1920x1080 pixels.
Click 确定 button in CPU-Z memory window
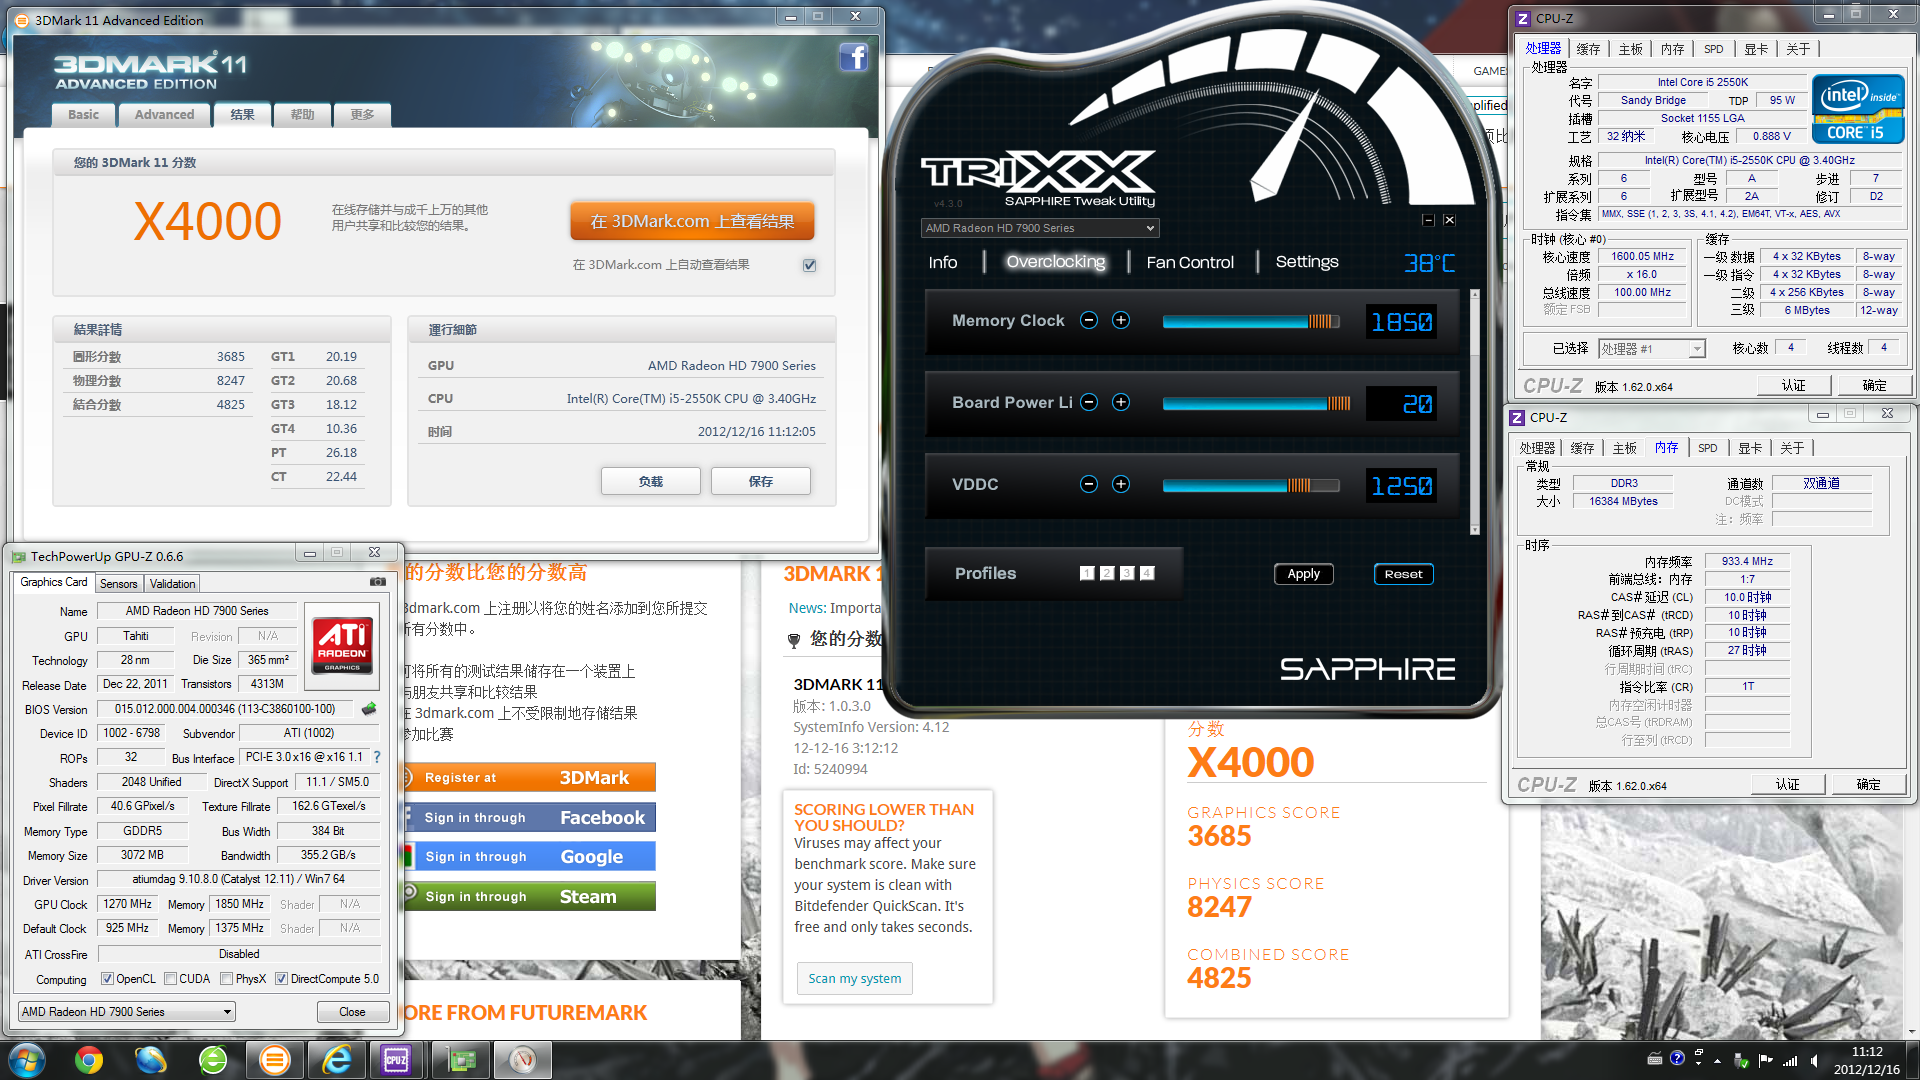tap(1869, 785)
